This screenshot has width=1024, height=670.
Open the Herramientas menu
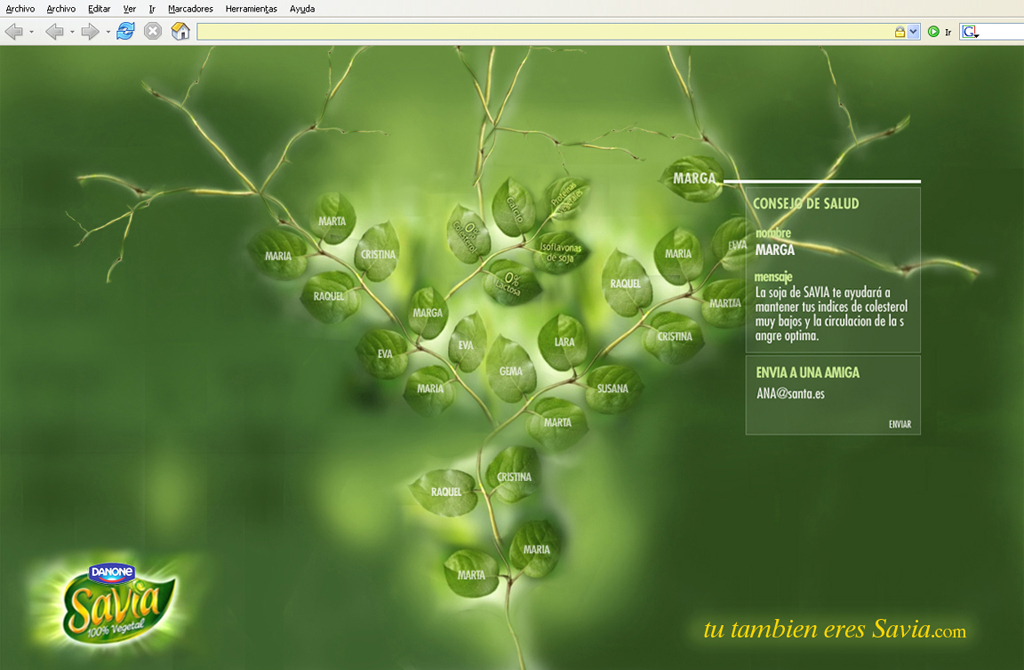251,9
